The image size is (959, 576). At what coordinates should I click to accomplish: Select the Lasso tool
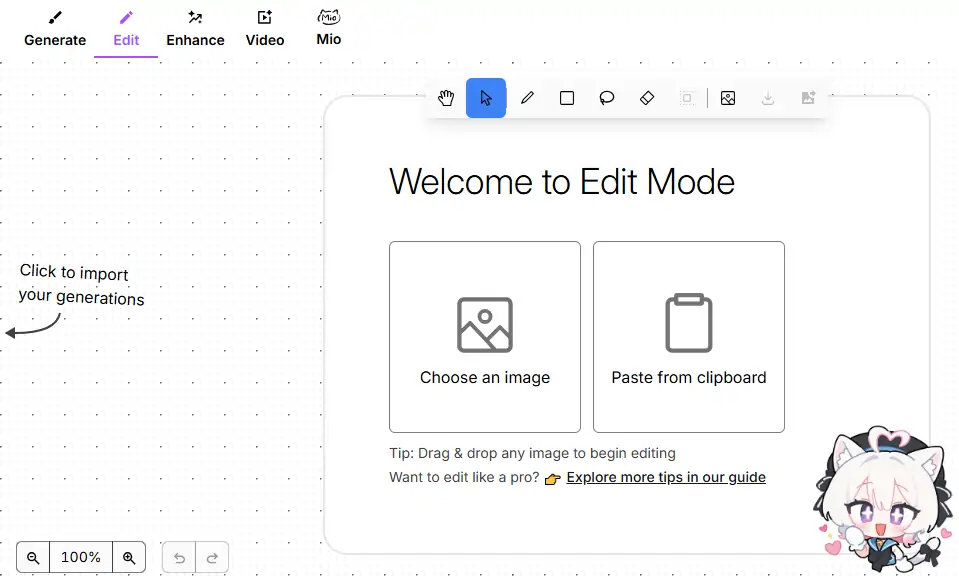pos(607,98)
